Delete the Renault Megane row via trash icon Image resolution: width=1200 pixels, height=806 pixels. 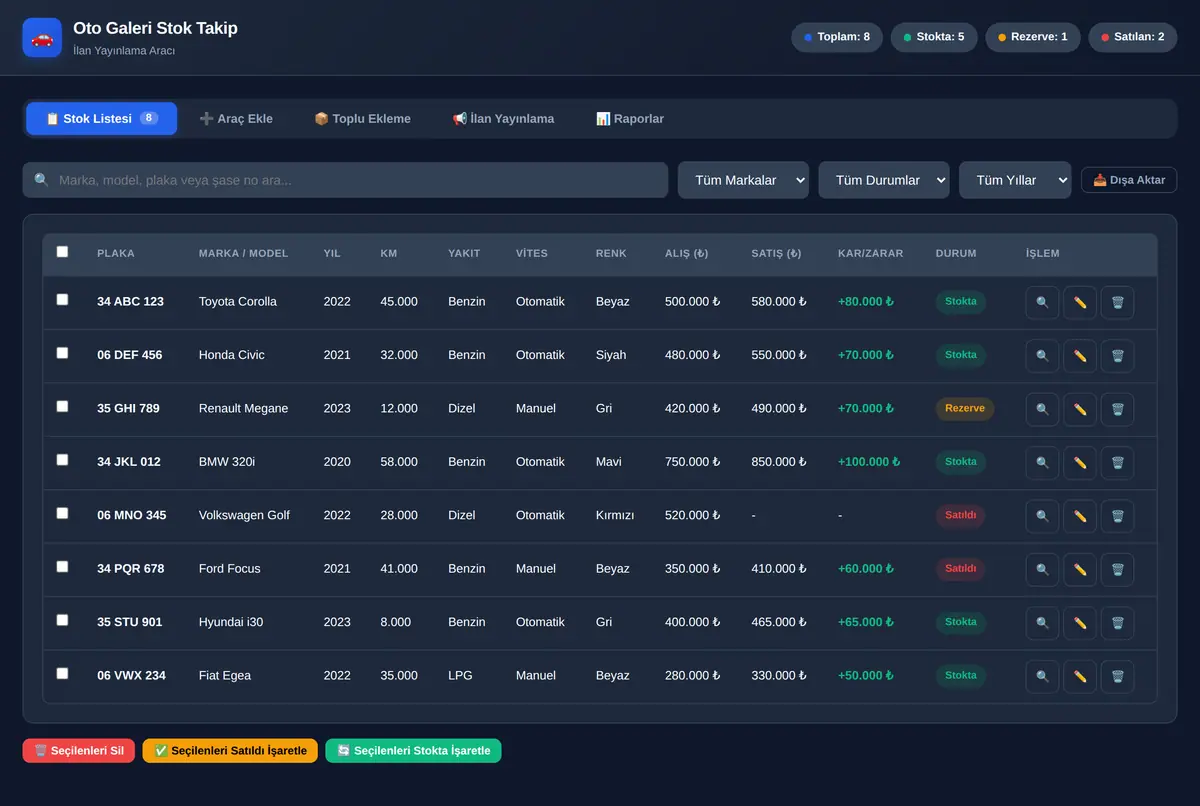(x=1117, y=409)
